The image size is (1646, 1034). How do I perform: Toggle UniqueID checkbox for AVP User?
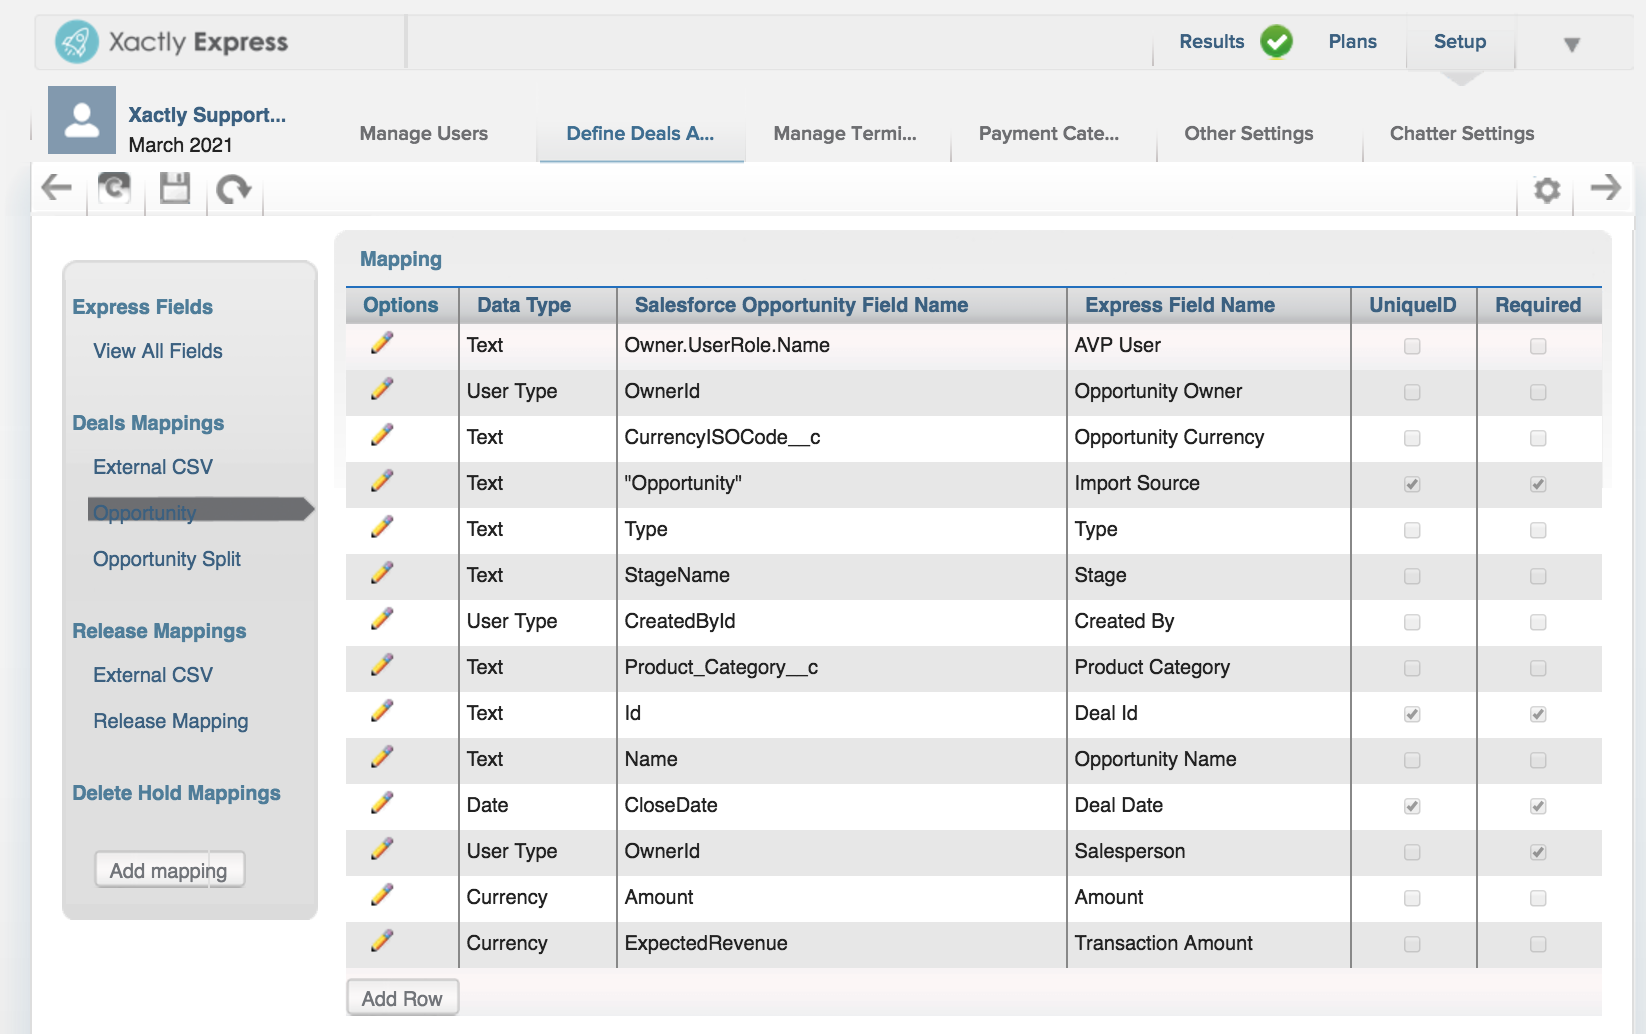pyautogui.click(x=1412, y=346)
